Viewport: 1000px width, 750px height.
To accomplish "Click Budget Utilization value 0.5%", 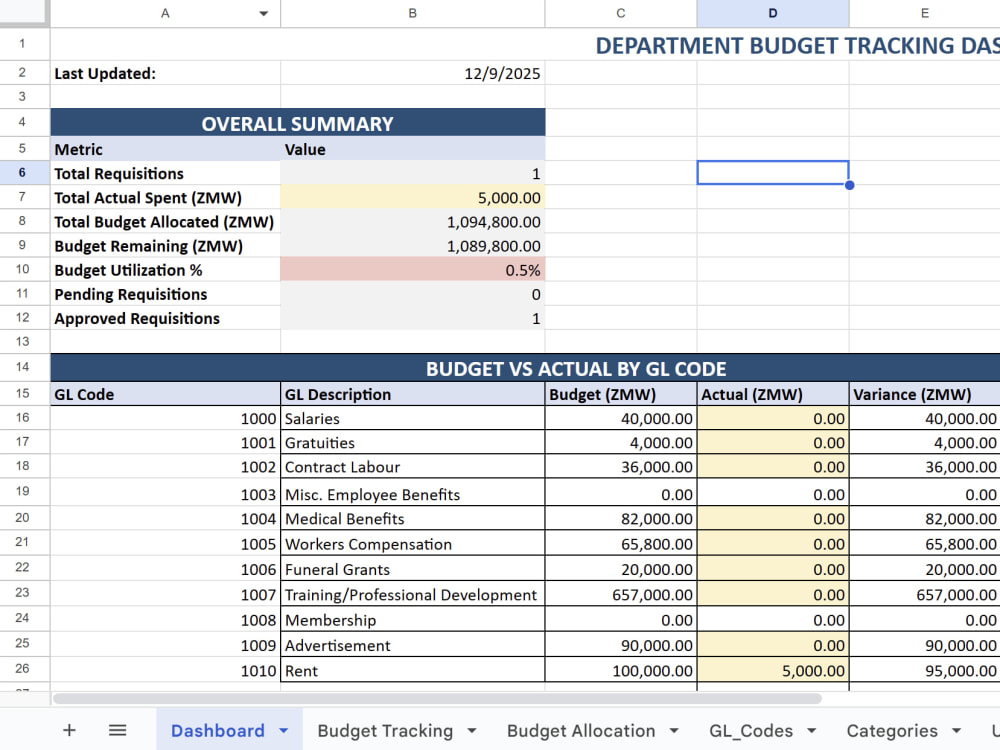I will [413, 270].
